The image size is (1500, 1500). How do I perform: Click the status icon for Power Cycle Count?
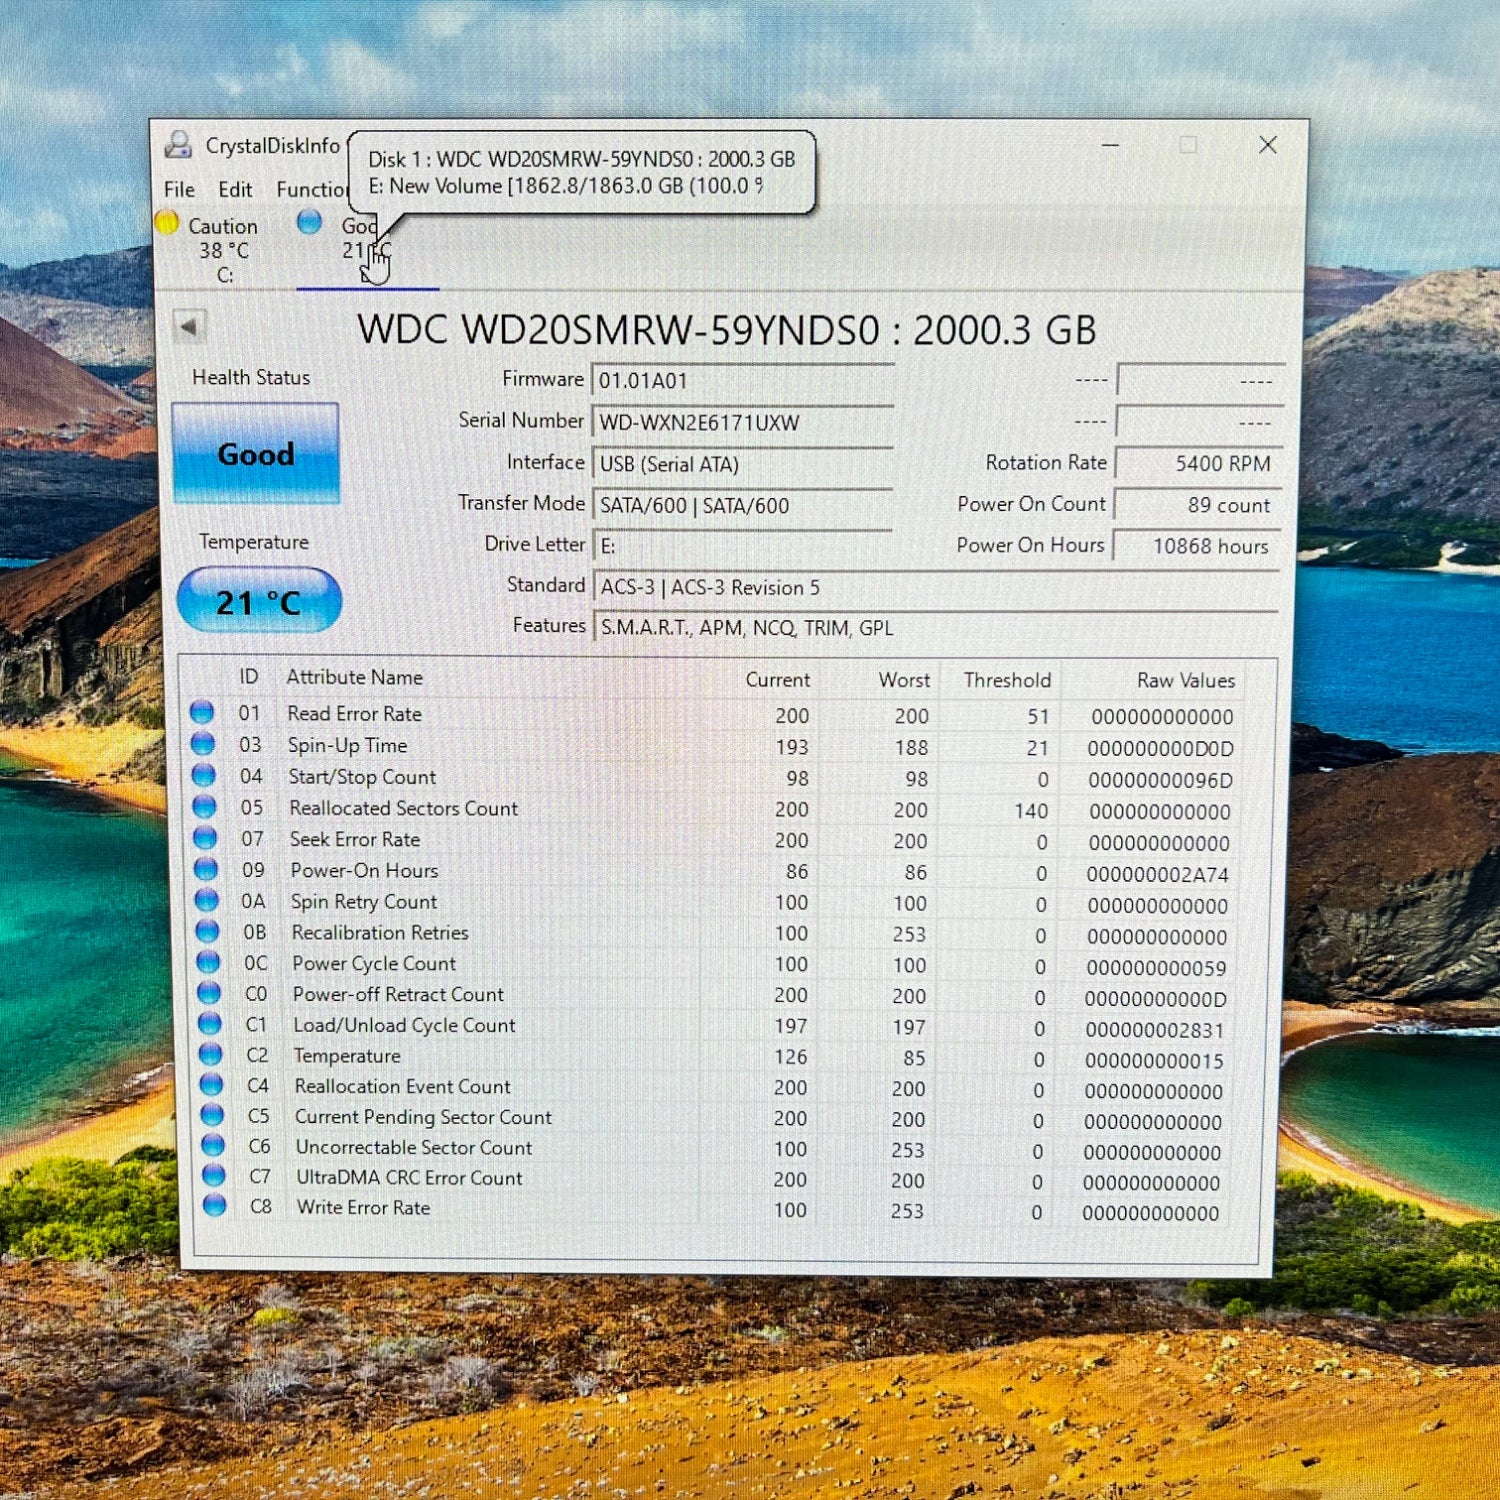pyautogui.click(x=208, y=961)
